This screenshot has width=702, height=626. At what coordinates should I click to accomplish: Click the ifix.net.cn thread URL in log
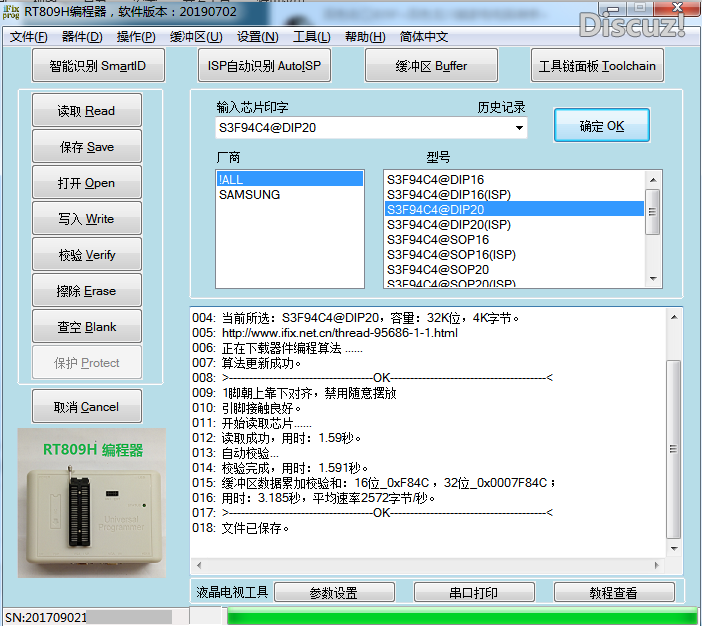point(340,333)
